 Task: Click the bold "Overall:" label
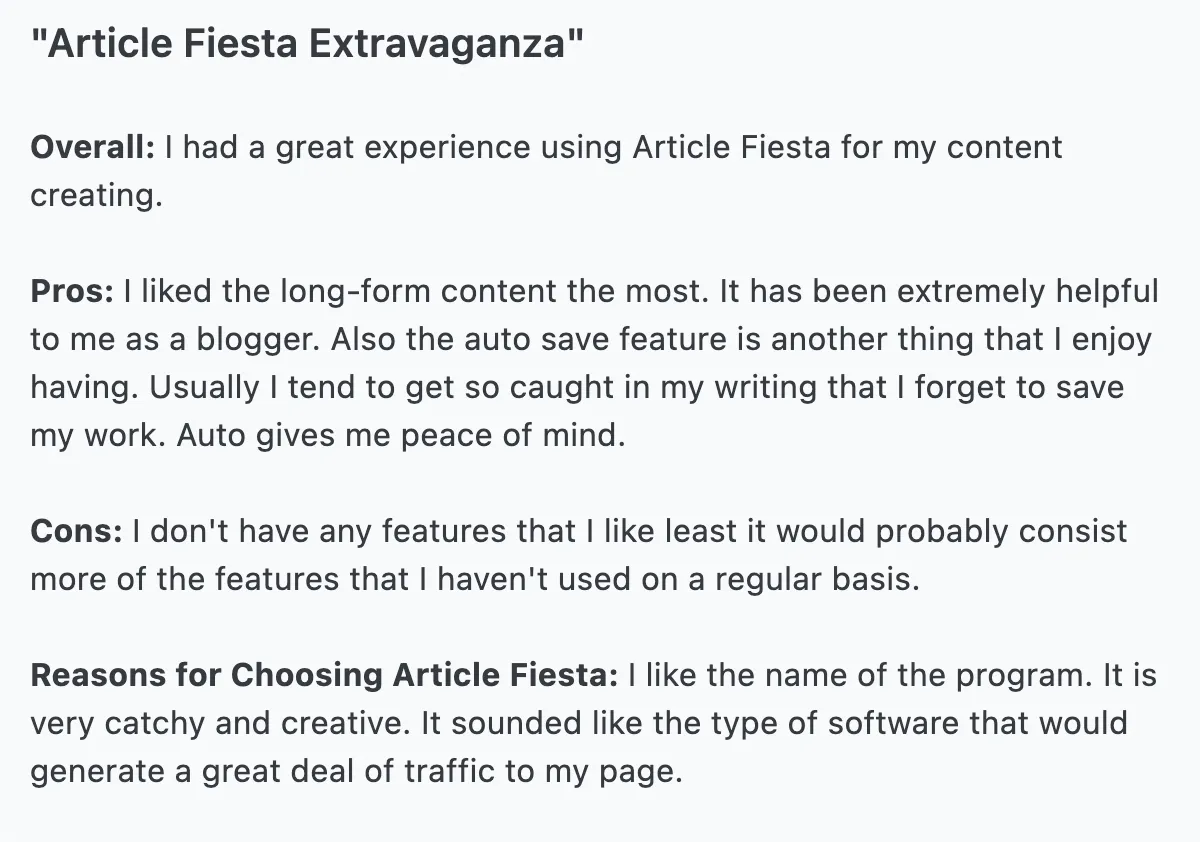click(93, 148)
